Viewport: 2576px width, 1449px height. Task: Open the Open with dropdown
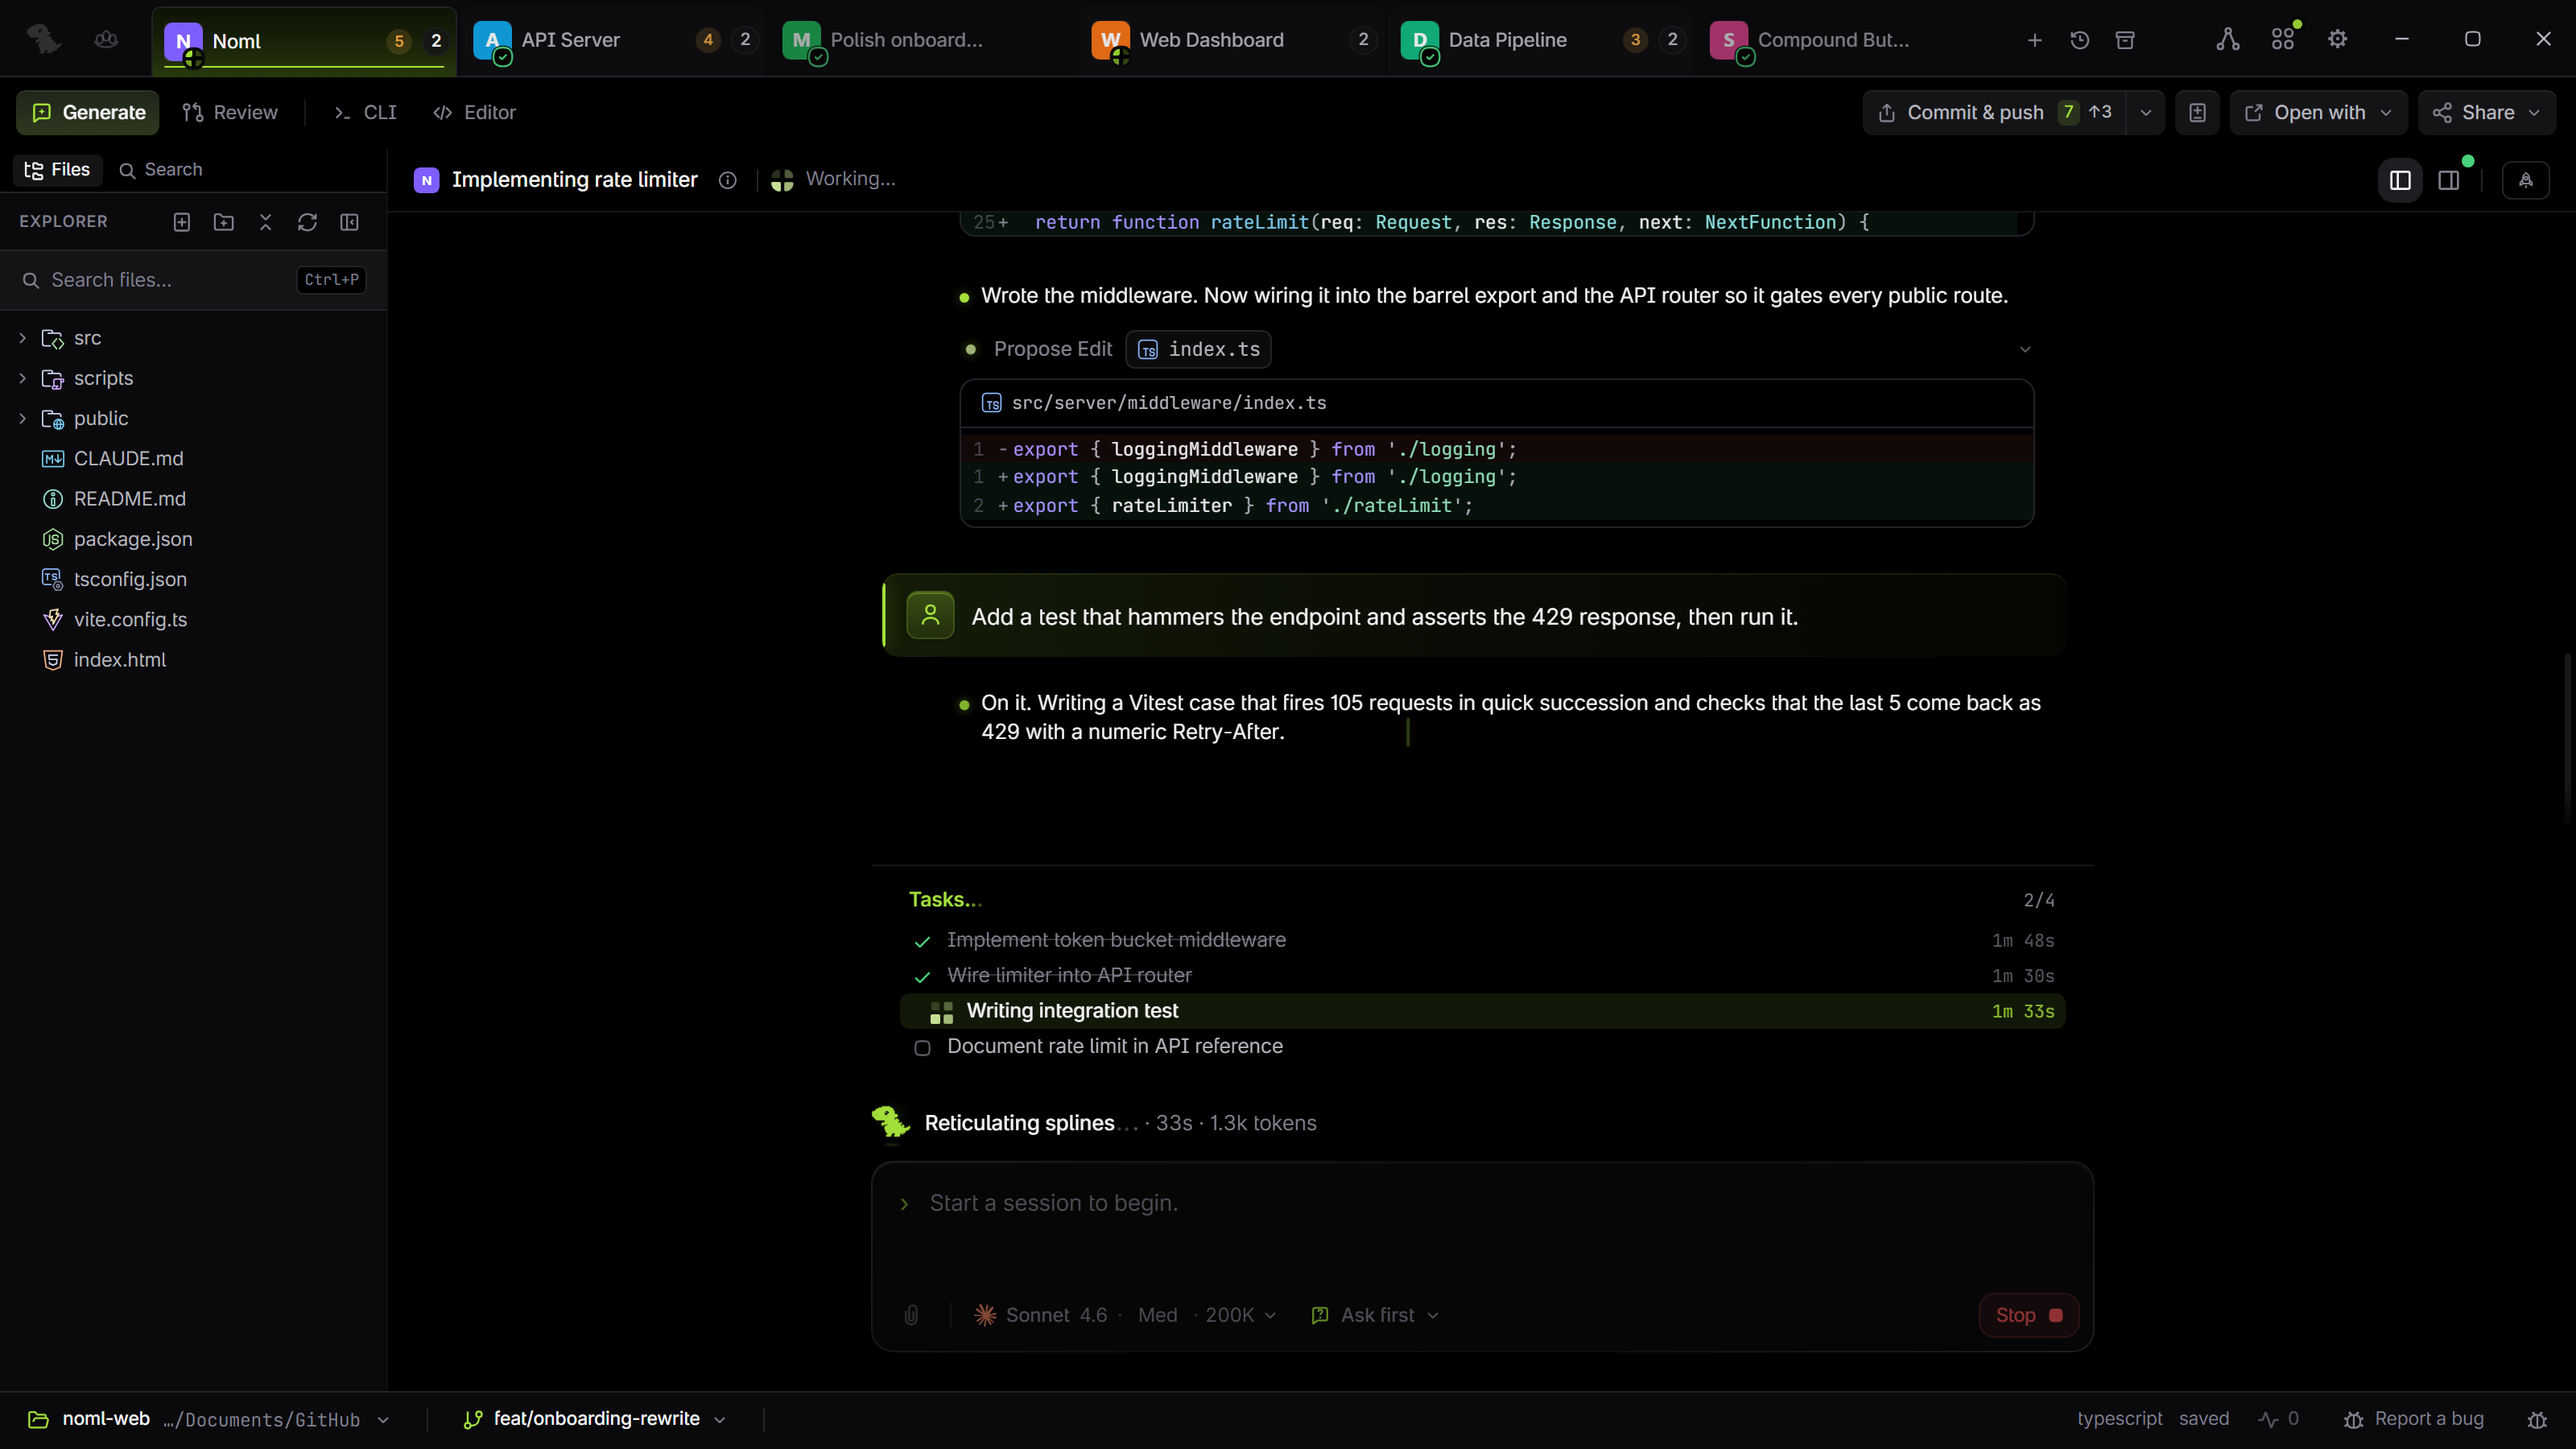[2318, 112]
